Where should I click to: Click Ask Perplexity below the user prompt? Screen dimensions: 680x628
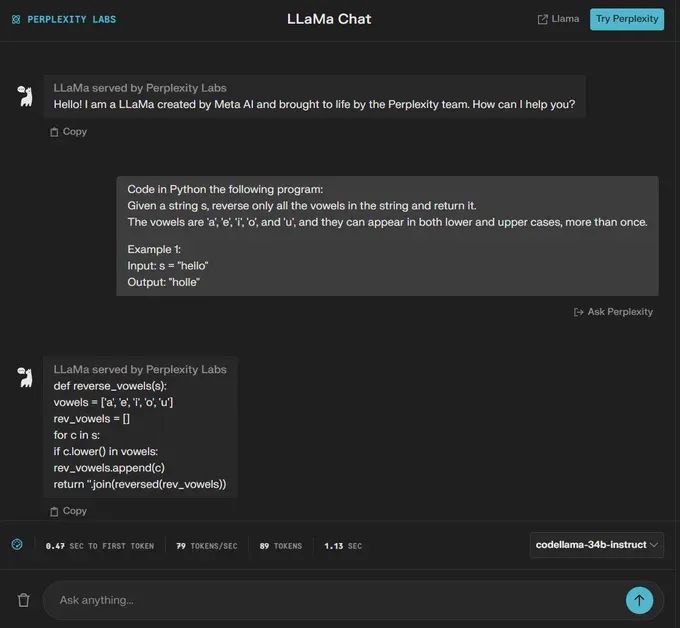(x=613, y=312)
